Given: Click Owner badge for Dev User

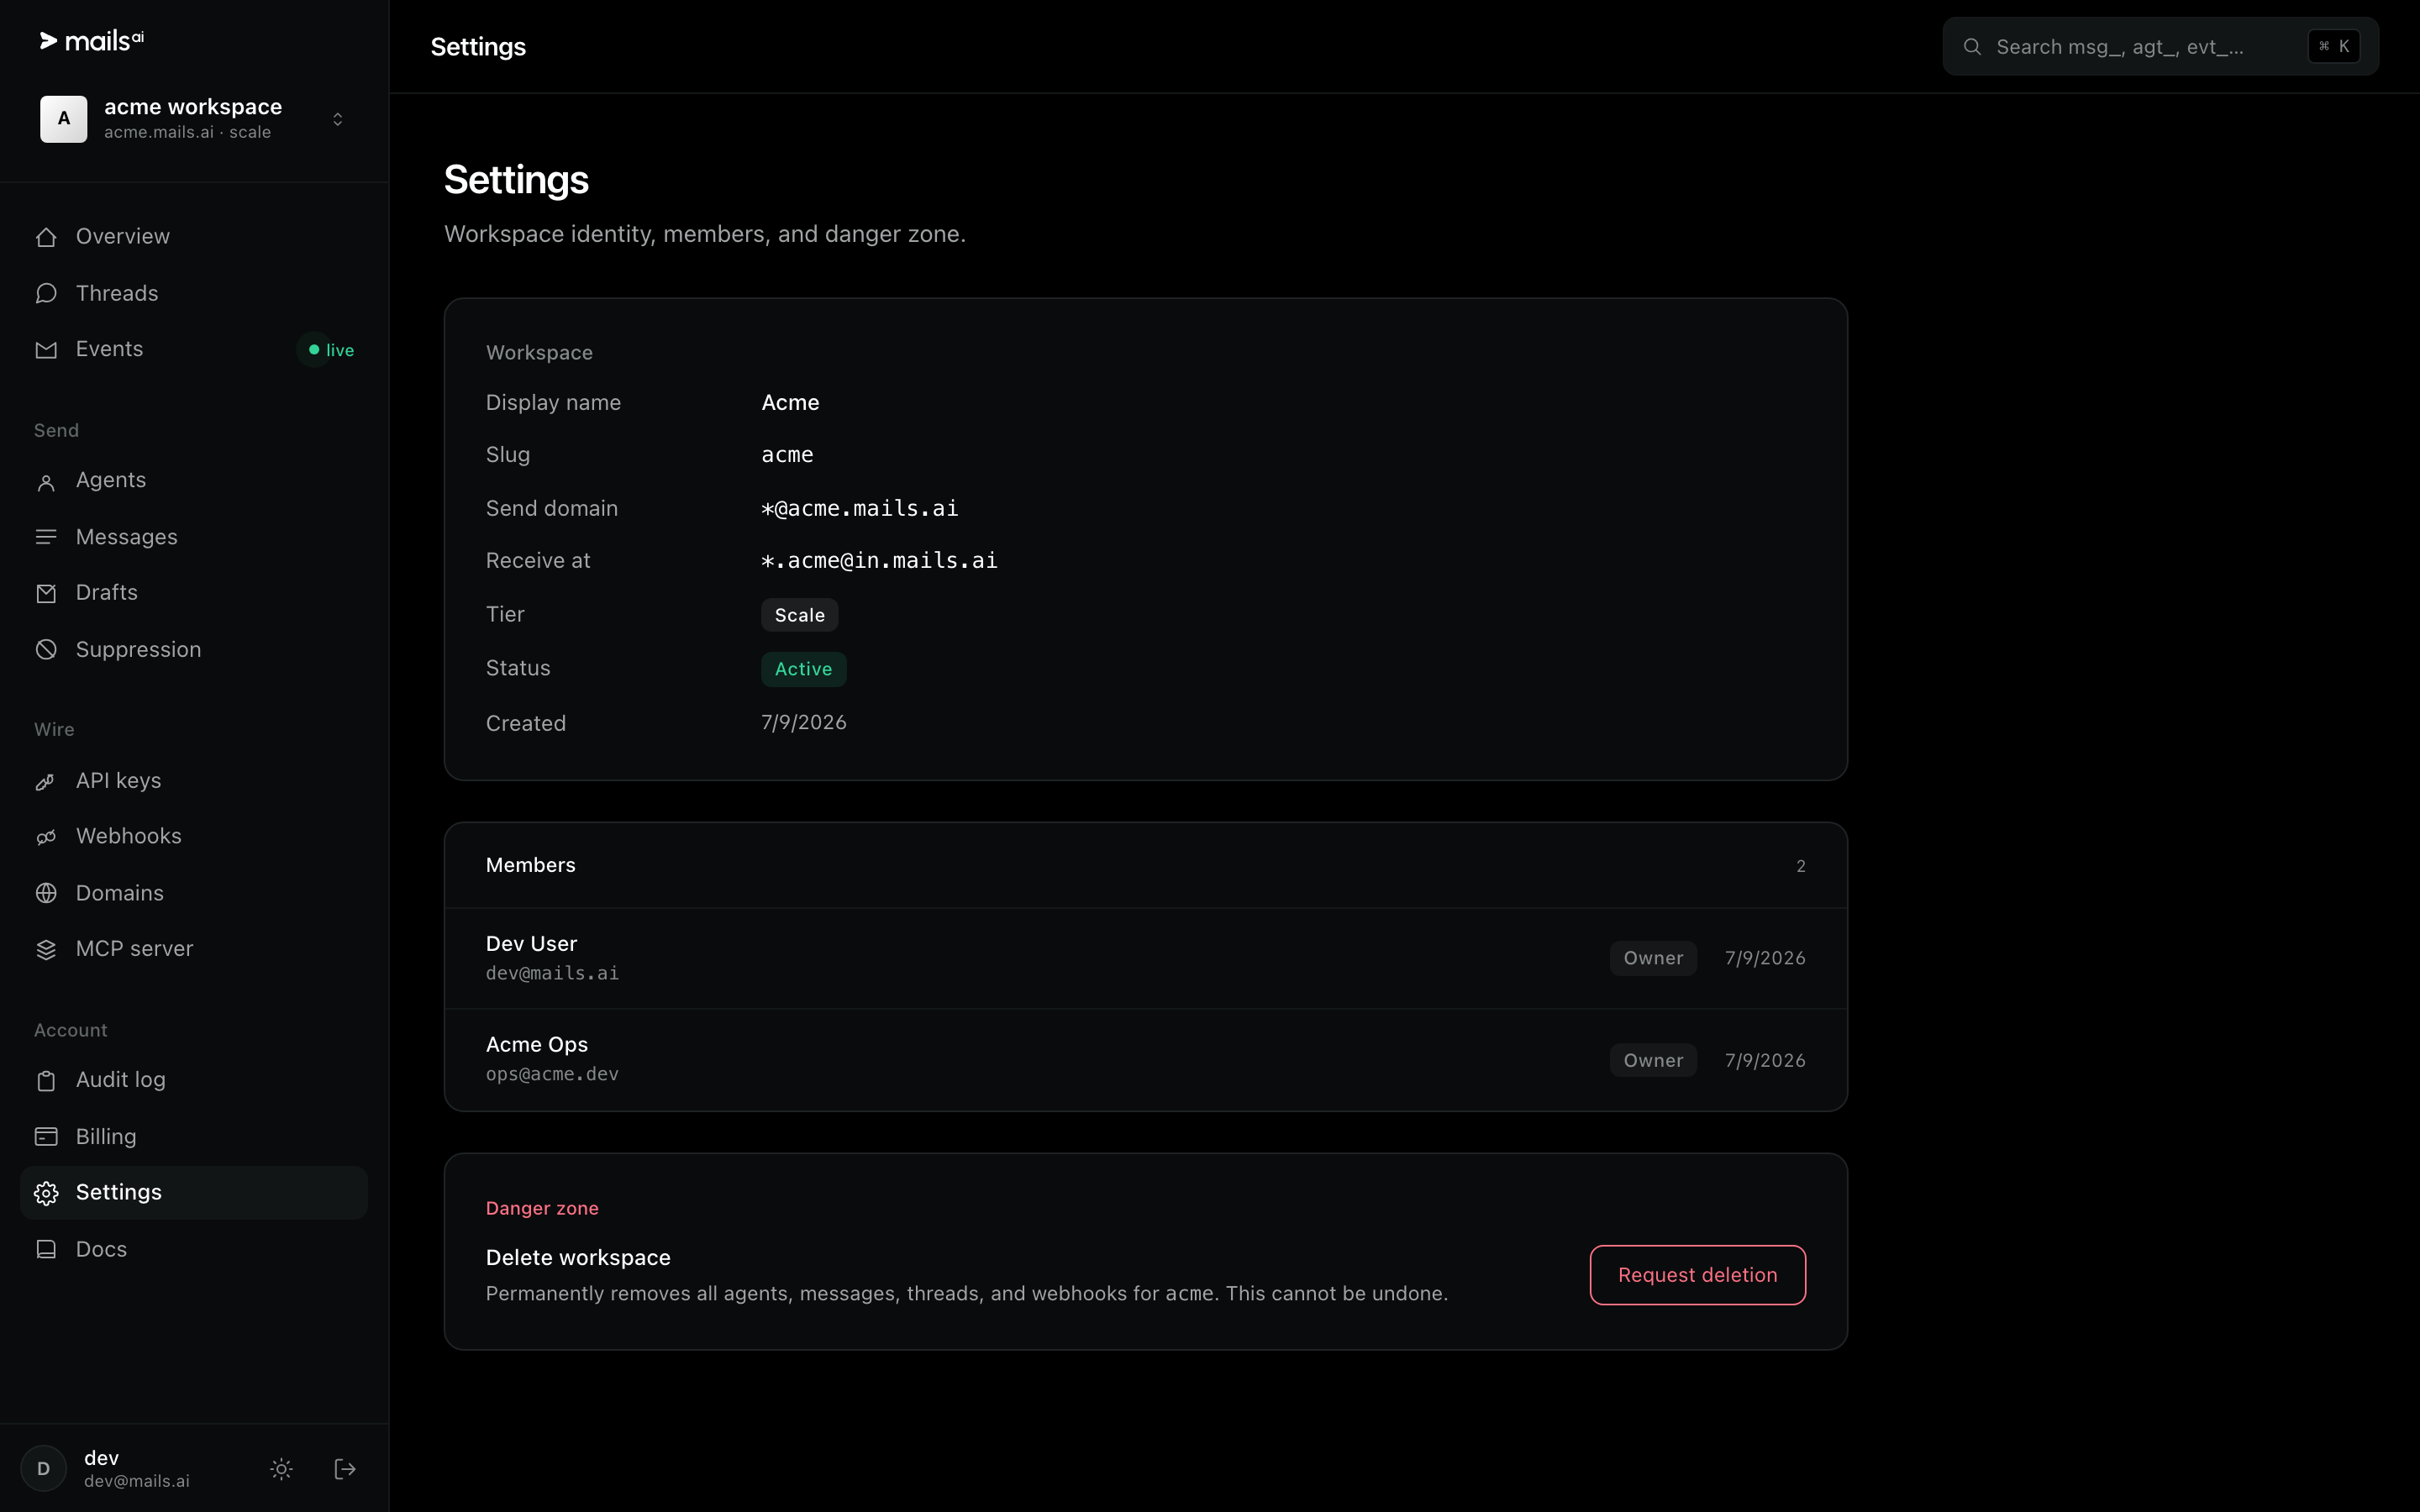Looking at the screenshot, I should click(x=1653, y=958).
